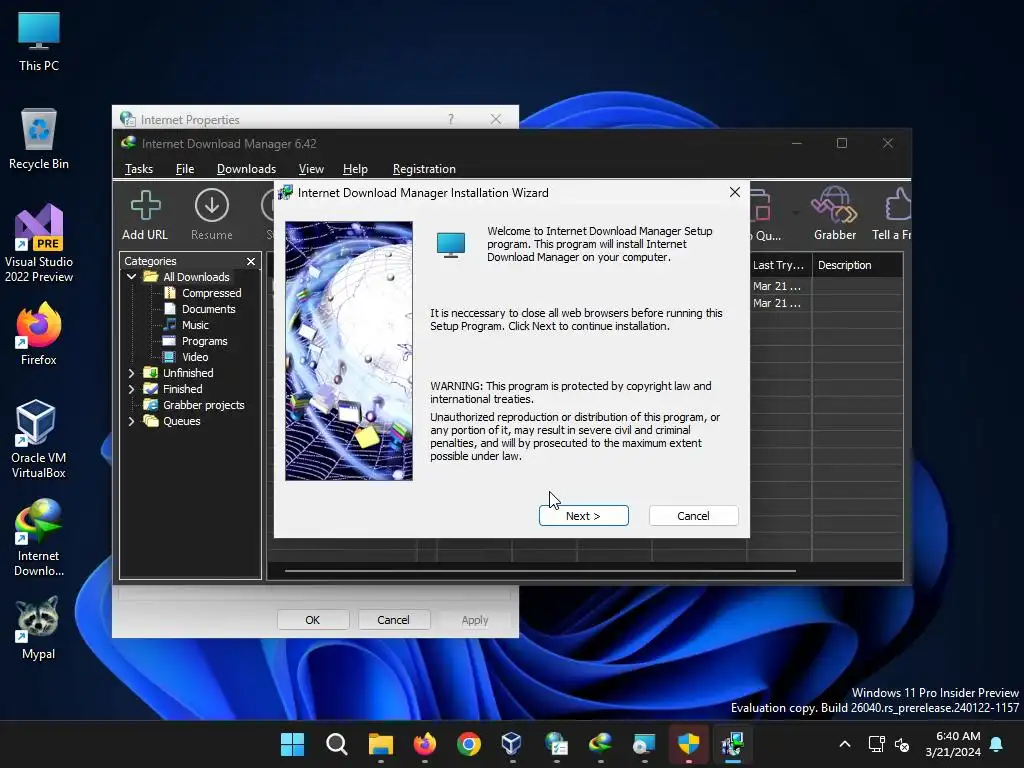
Task: Select the Video category
Action: pyautogui.click(x=195, y=357)
